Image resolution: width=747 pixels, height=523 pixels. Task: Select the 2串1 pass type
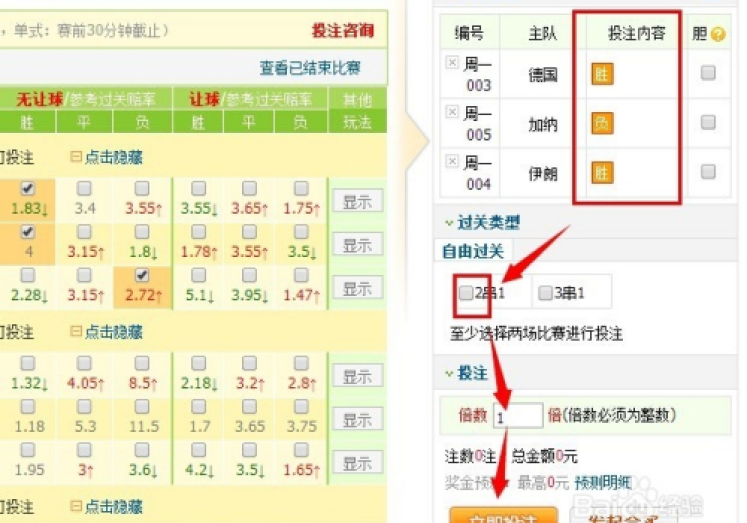[466, 293]
